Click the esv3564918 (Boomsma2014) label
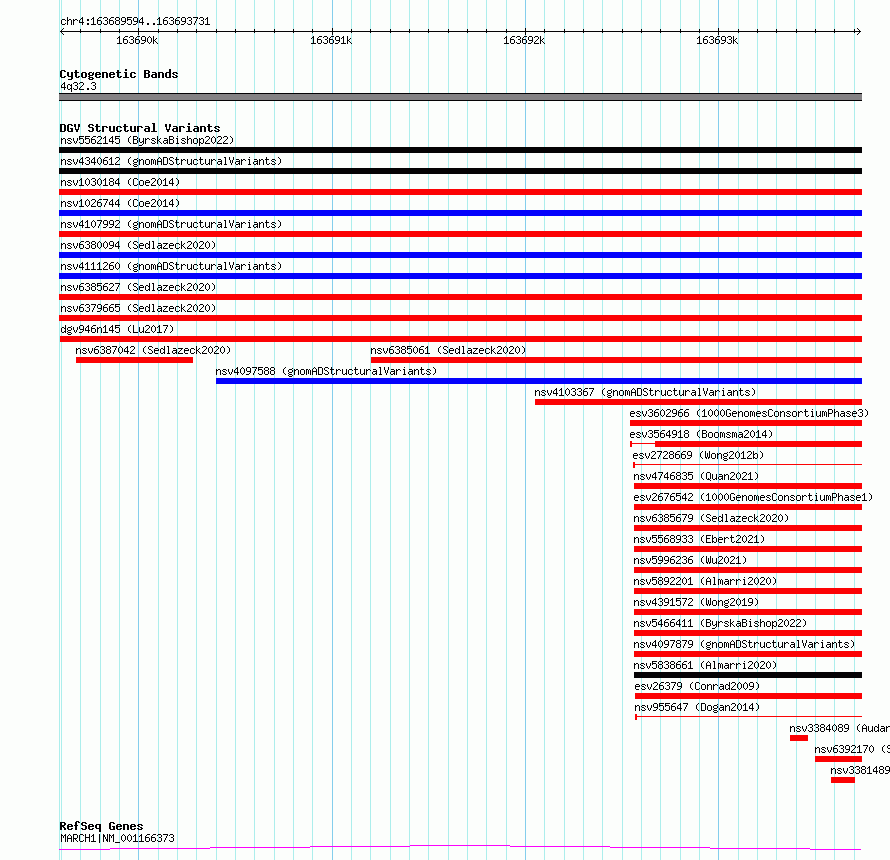 701,434
